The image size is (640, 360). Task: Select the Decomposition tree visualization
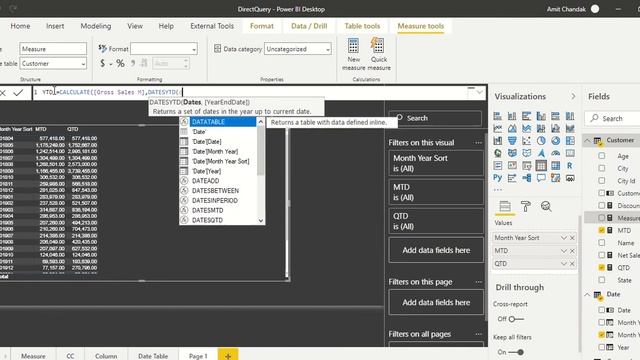pyautogui.click(x=527, y=178)
